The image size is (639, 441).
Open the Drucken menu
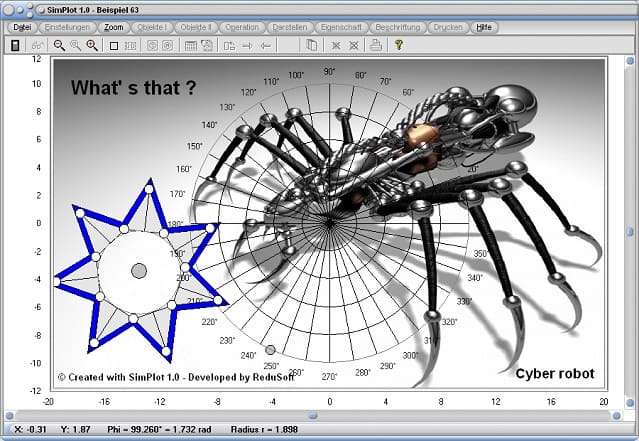click(x=448, y=27)
